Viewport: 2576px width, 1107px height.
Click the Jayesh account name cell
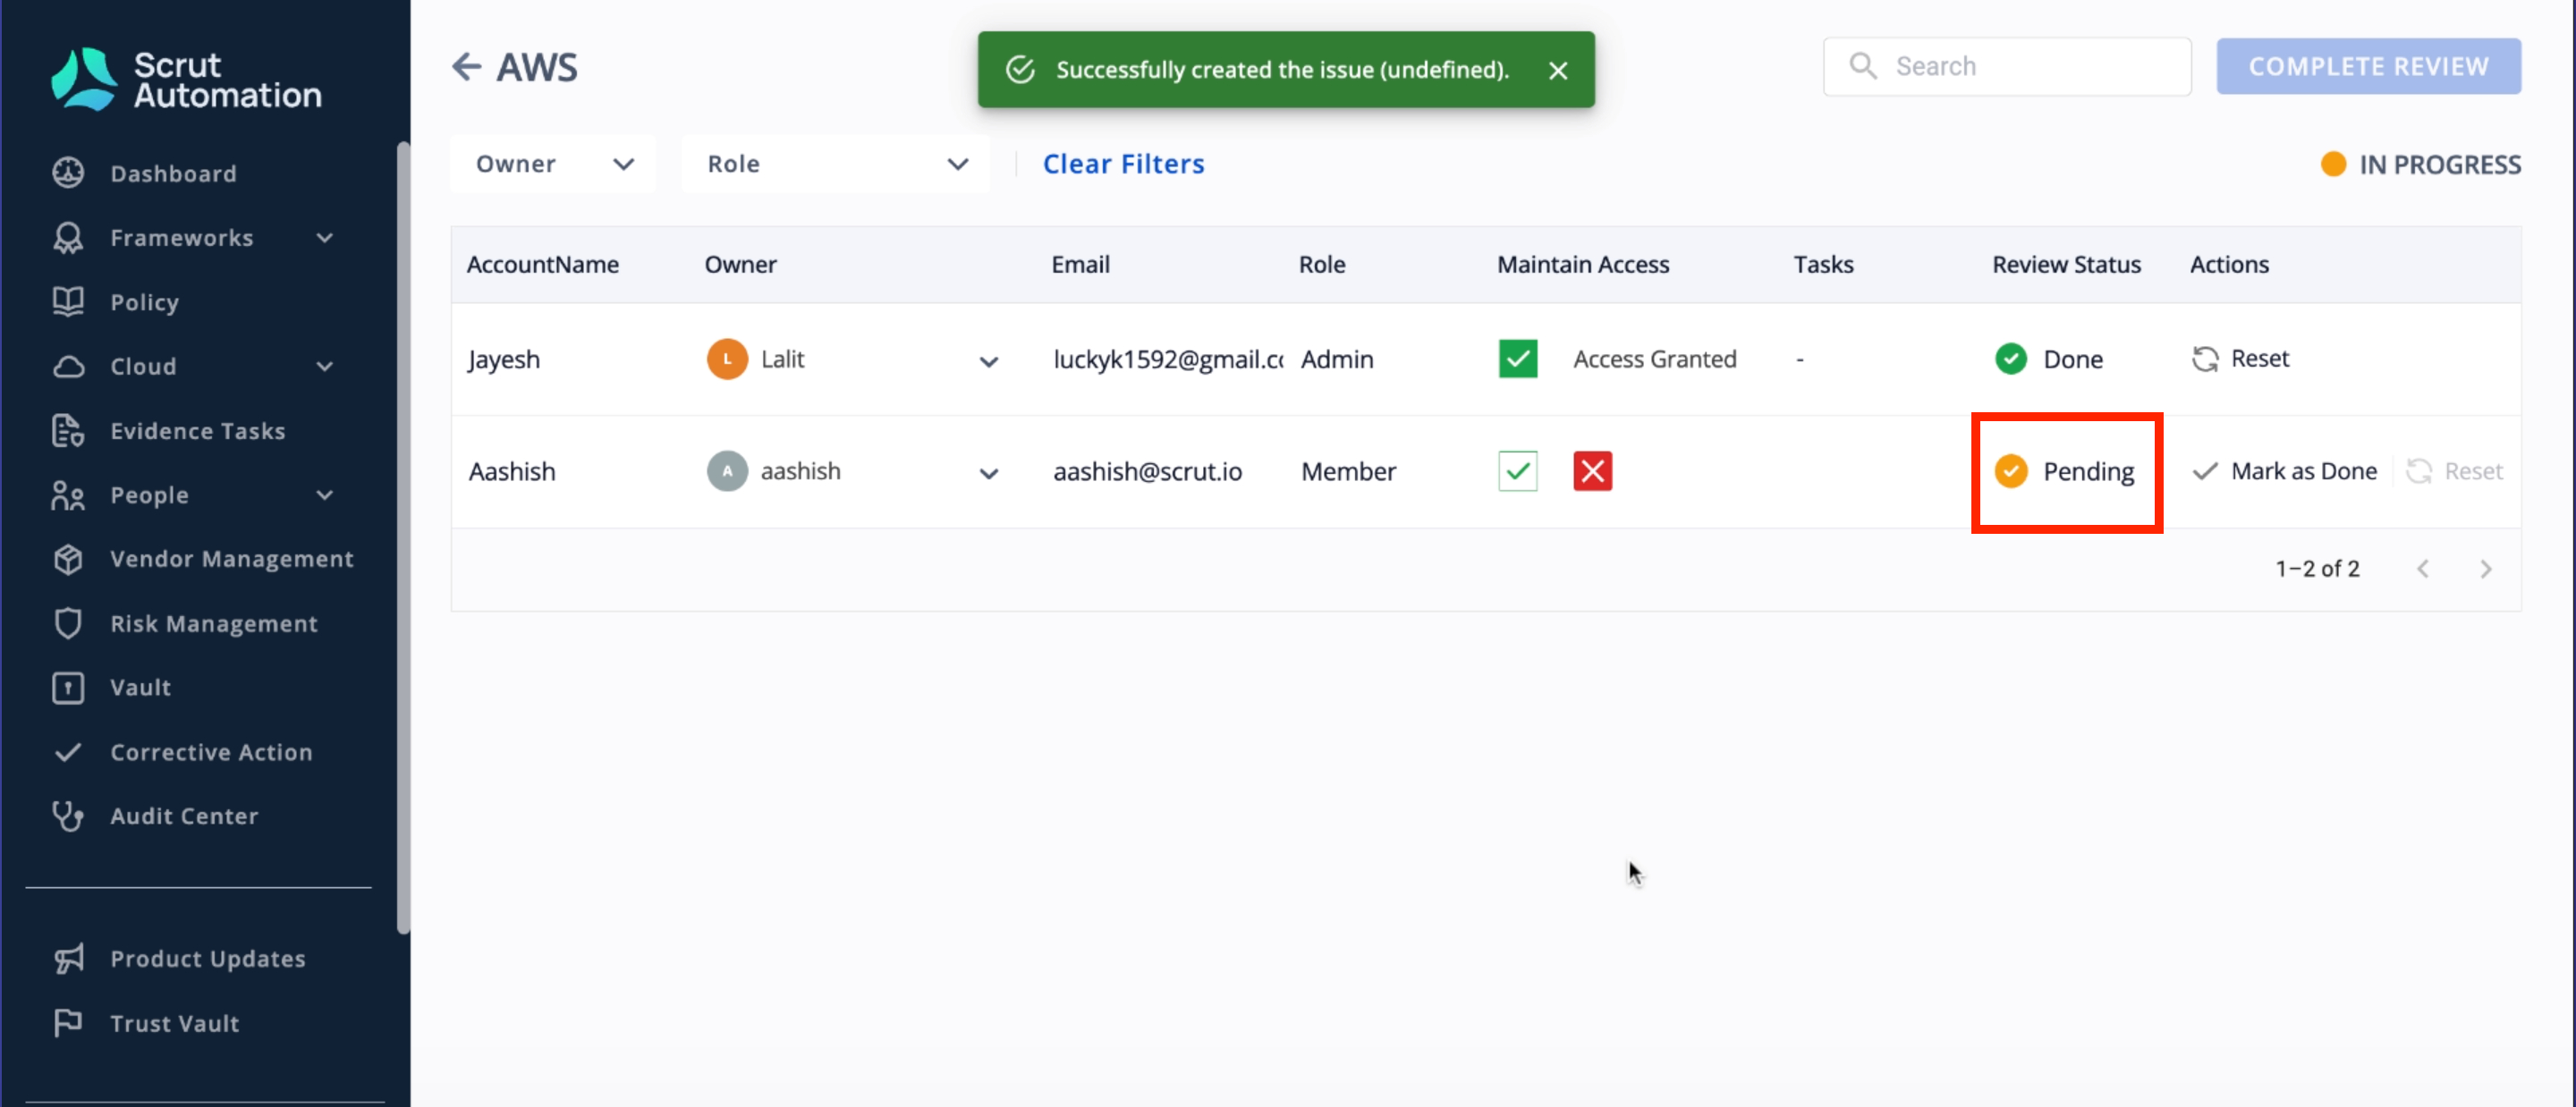(503, 359)
